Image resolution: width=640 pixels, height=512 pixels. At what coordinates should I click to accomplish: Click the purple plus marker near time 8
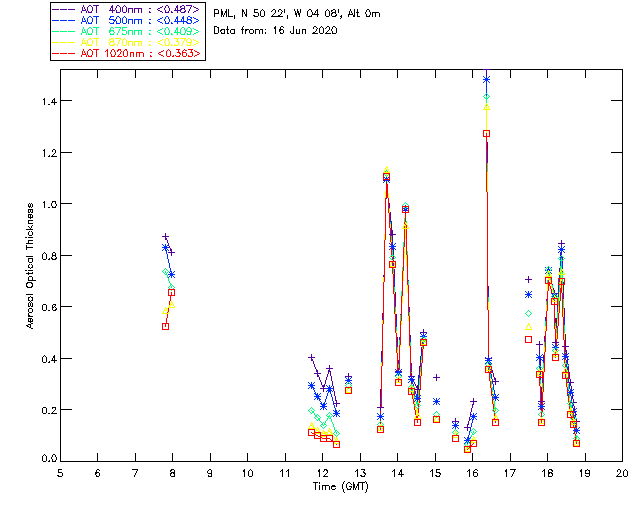pyautogui.click(x=166, y=237)
